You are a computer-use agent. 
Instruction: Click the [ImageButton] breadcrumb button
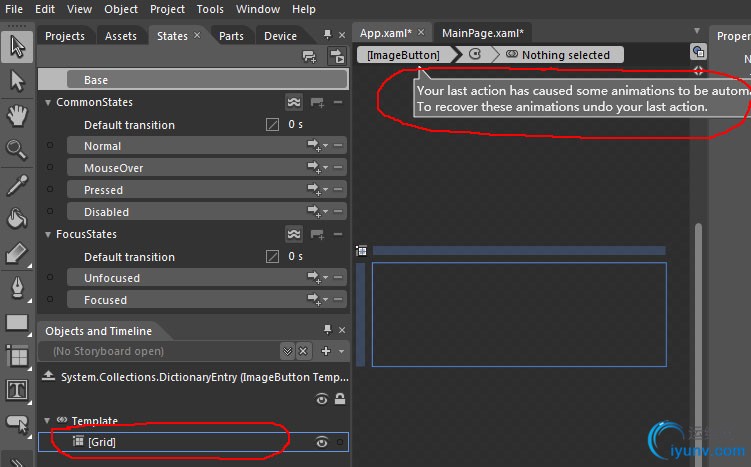pos(403,55)
